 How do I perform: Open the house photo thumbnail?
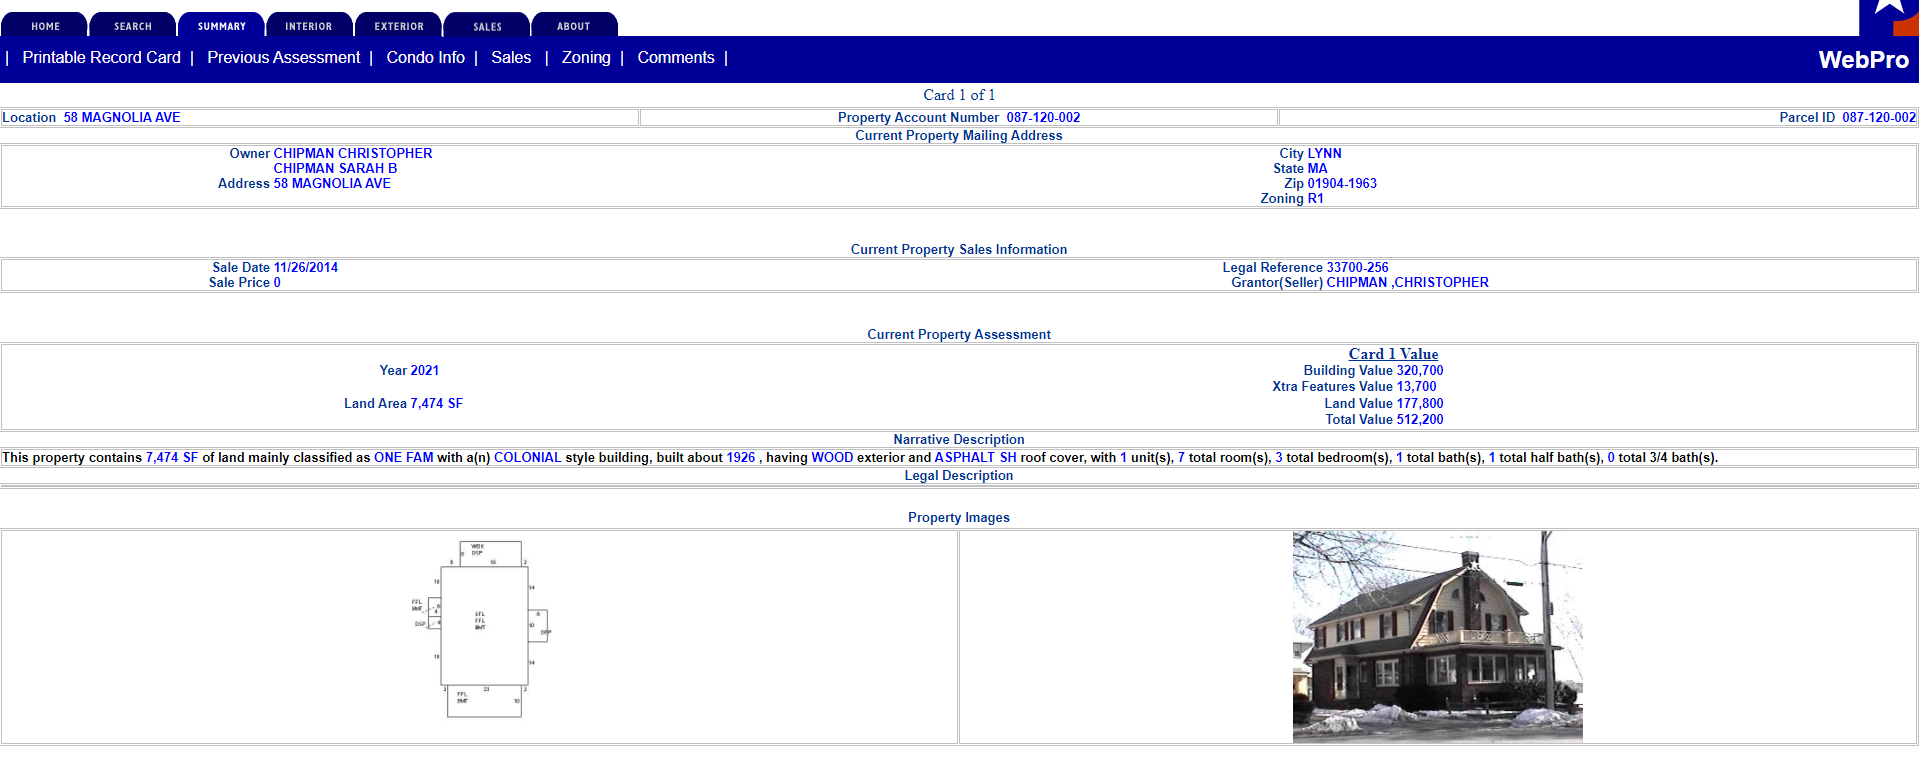(1437, 637)
